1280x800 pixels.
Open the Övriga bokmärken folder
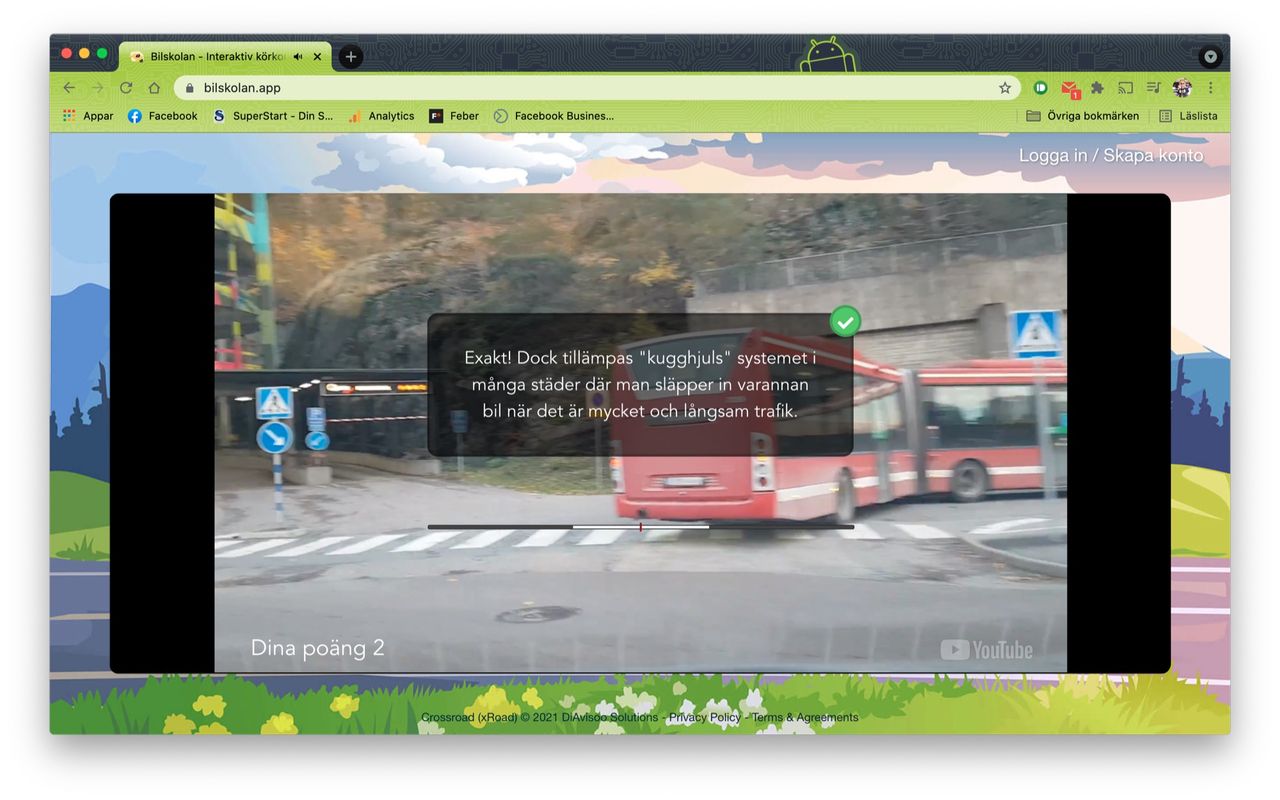click(1083, 116)
